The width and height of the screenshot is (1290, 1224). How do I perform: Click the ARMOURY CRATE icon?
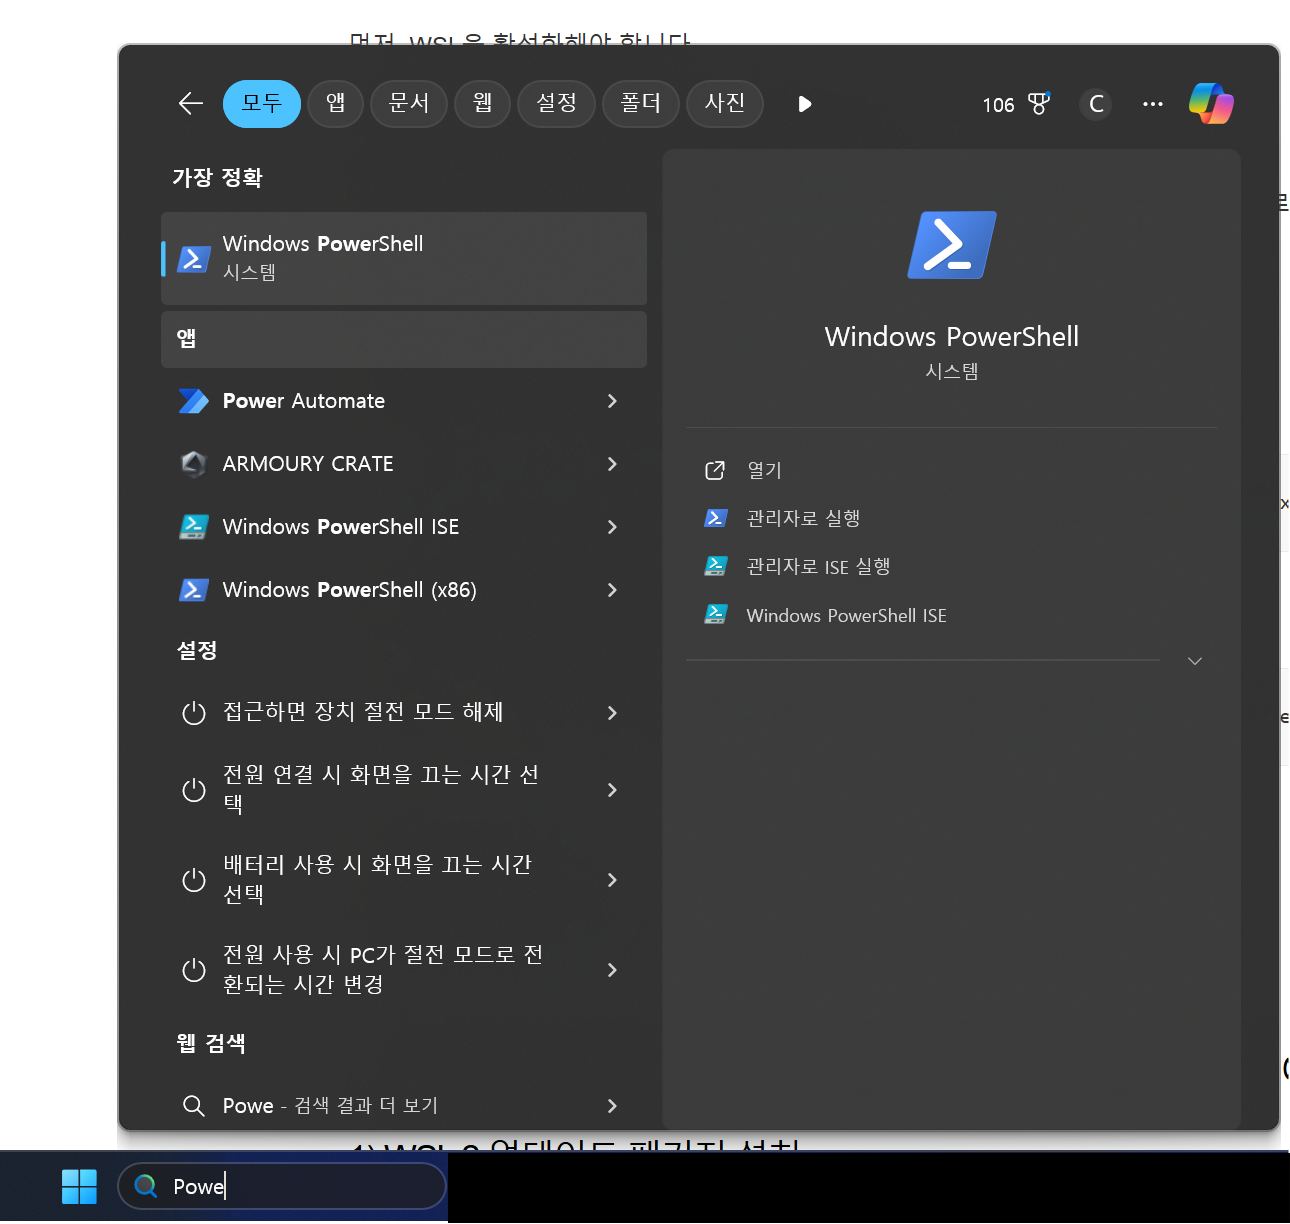tap(194, 464)
